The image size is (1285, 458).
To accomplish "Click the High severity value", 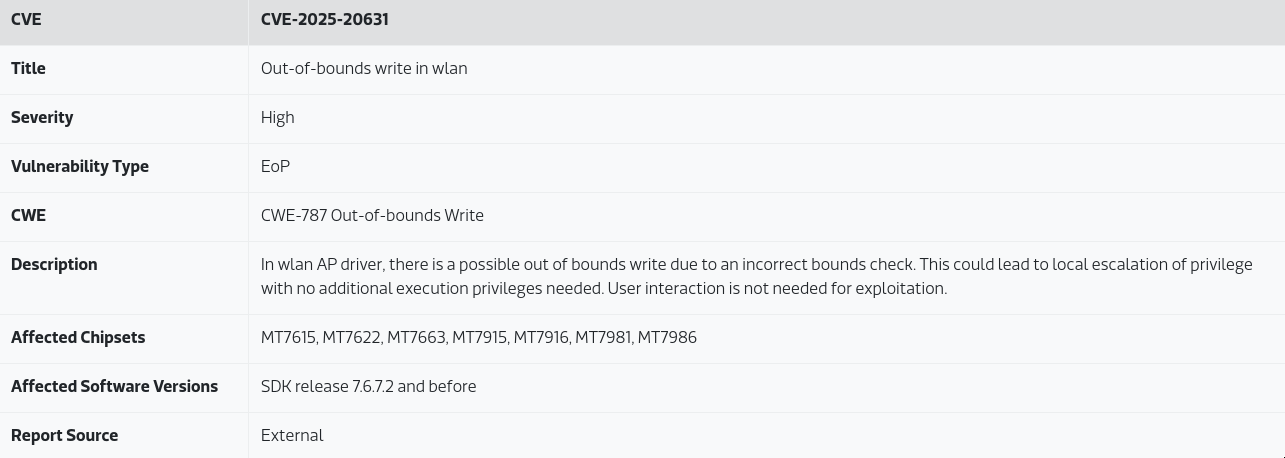I will (278, 117).
